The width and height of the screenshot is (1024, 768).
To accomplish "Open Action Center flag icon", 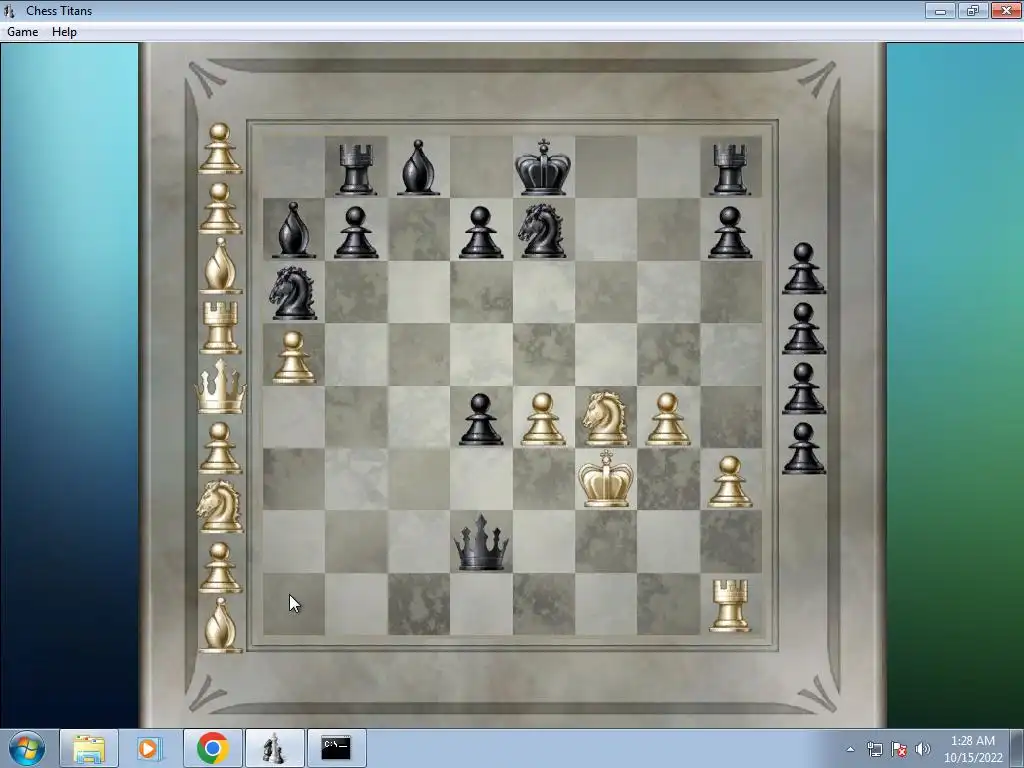I will (899, 749).
